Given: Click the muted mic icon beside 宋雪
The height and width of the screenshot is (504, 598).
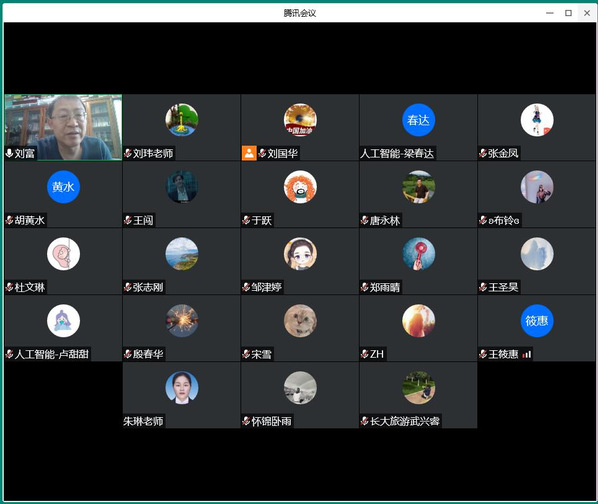Looking at the screenshot, I should click(246, 355).
